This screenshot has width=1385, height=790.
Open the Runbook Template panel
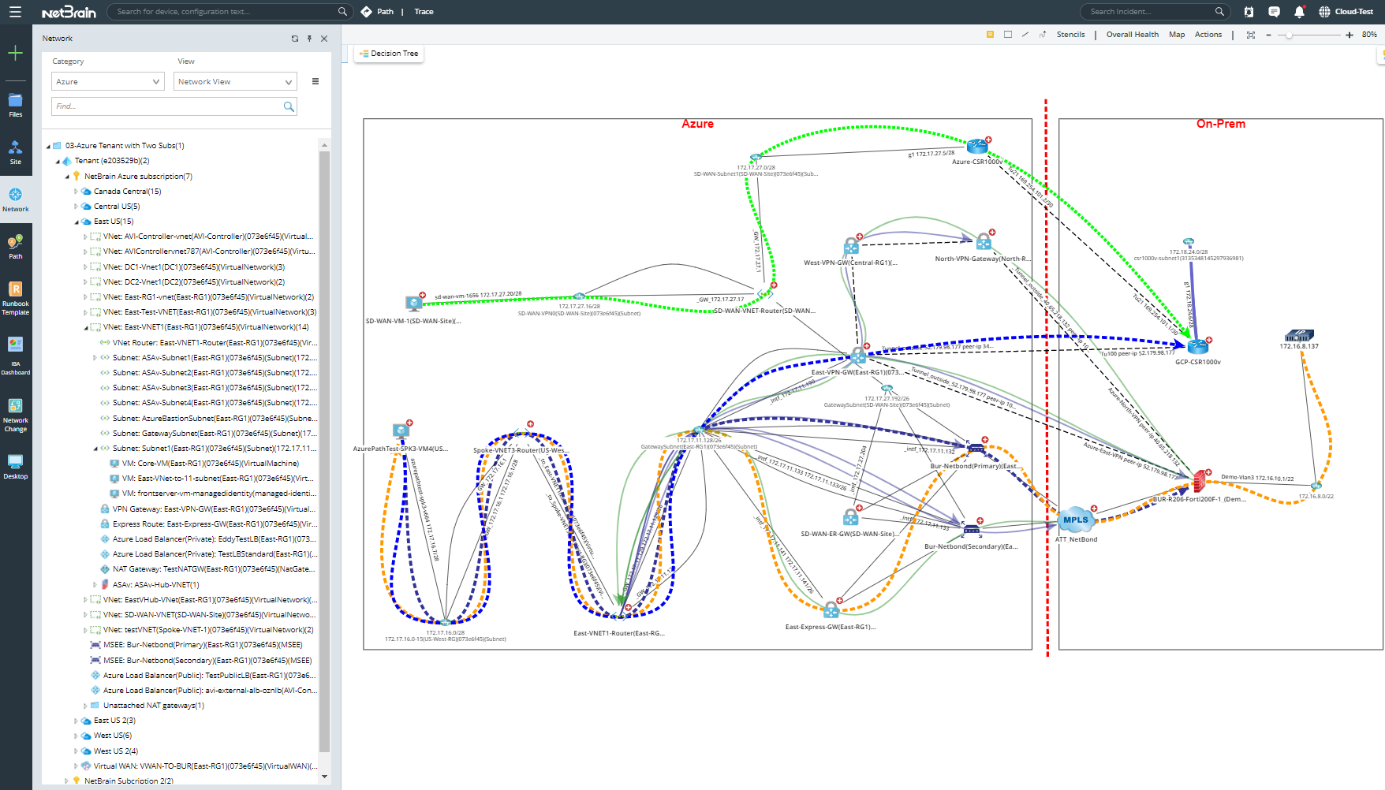click(15, 292)
